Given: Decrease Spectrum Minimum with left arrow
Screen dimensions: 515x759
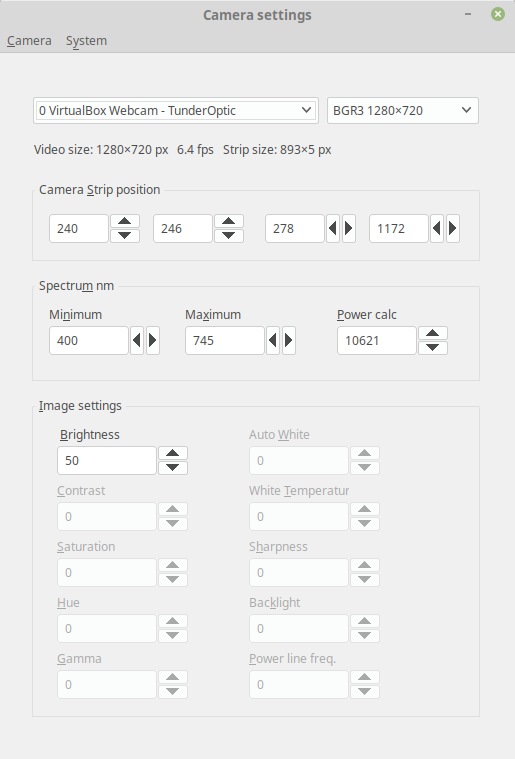Looking at the screenshot, I should tap(137, 340).
